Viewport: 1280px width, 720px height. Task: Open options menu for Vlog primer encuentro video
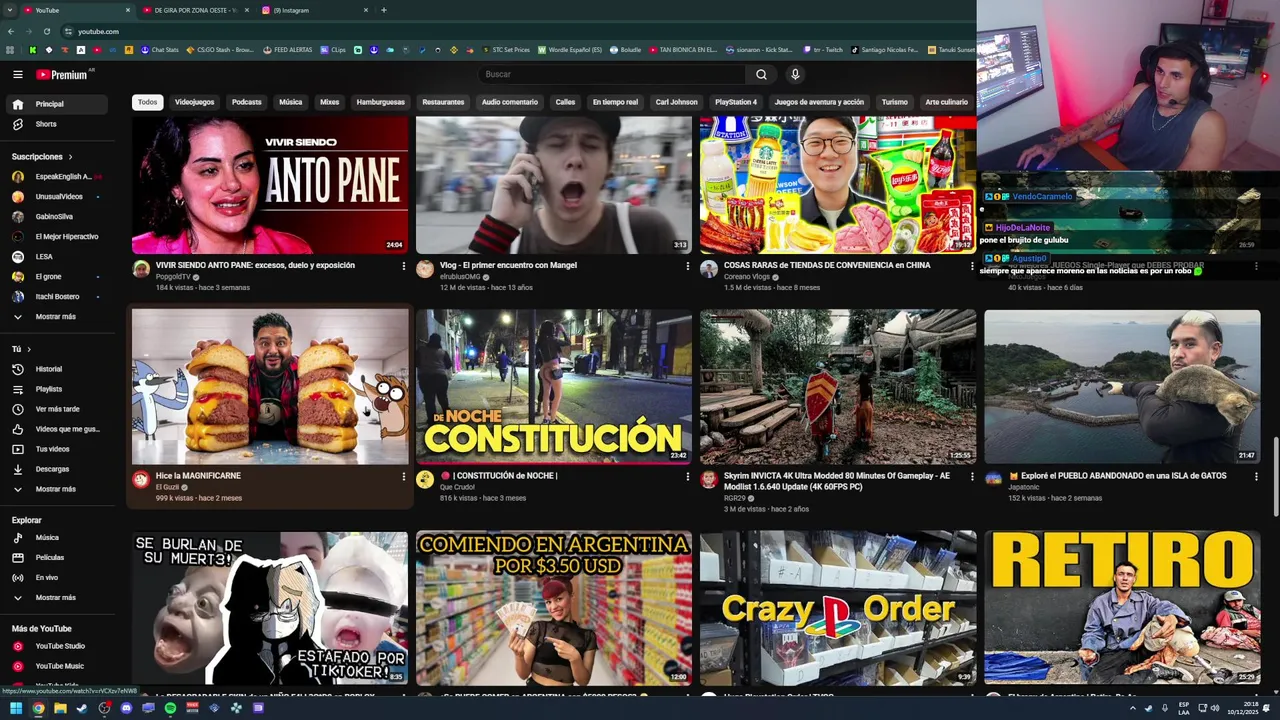pyautogui.click(x=687, y=266)
